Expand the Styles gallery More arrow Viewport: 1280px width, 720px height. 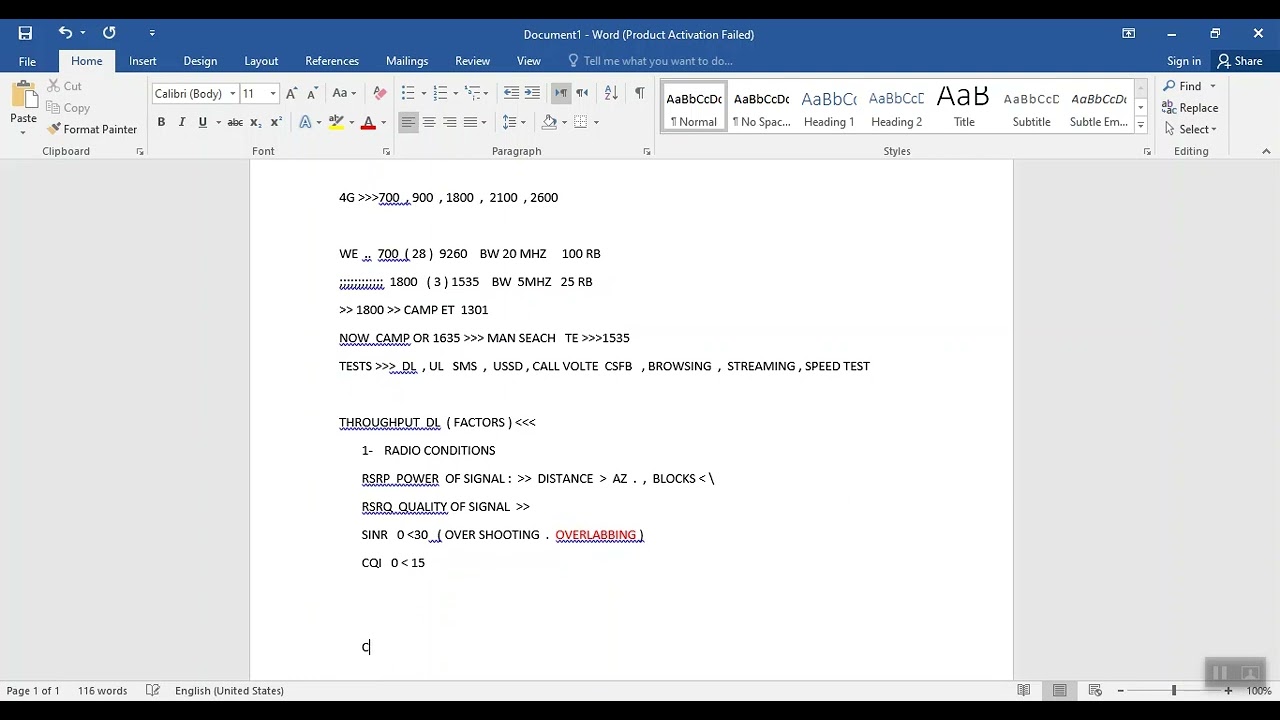point(1140,125)
